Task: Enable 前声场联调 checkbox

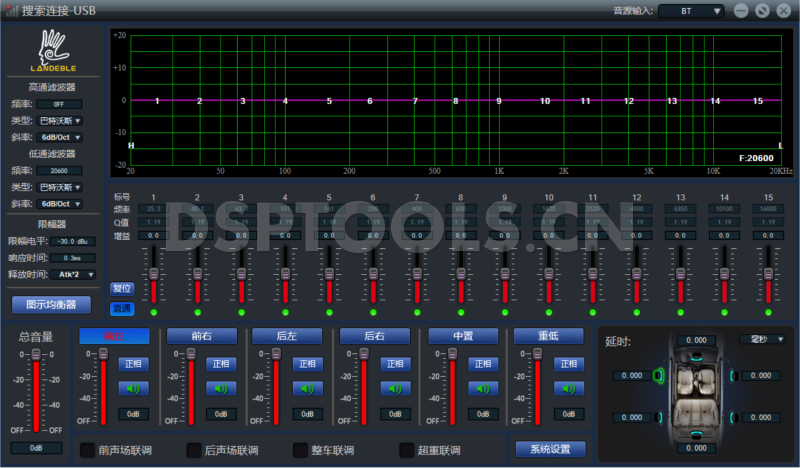Action: (x=88, y=450)
